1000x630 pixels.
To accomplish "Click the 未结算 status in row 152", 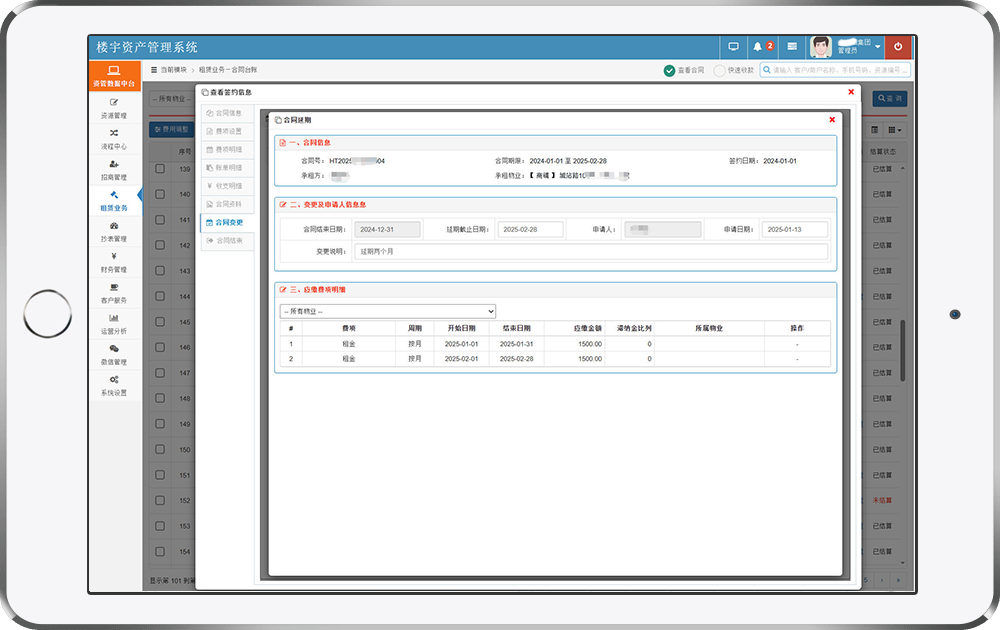I will pyautogui.click(x=882, y=501).
